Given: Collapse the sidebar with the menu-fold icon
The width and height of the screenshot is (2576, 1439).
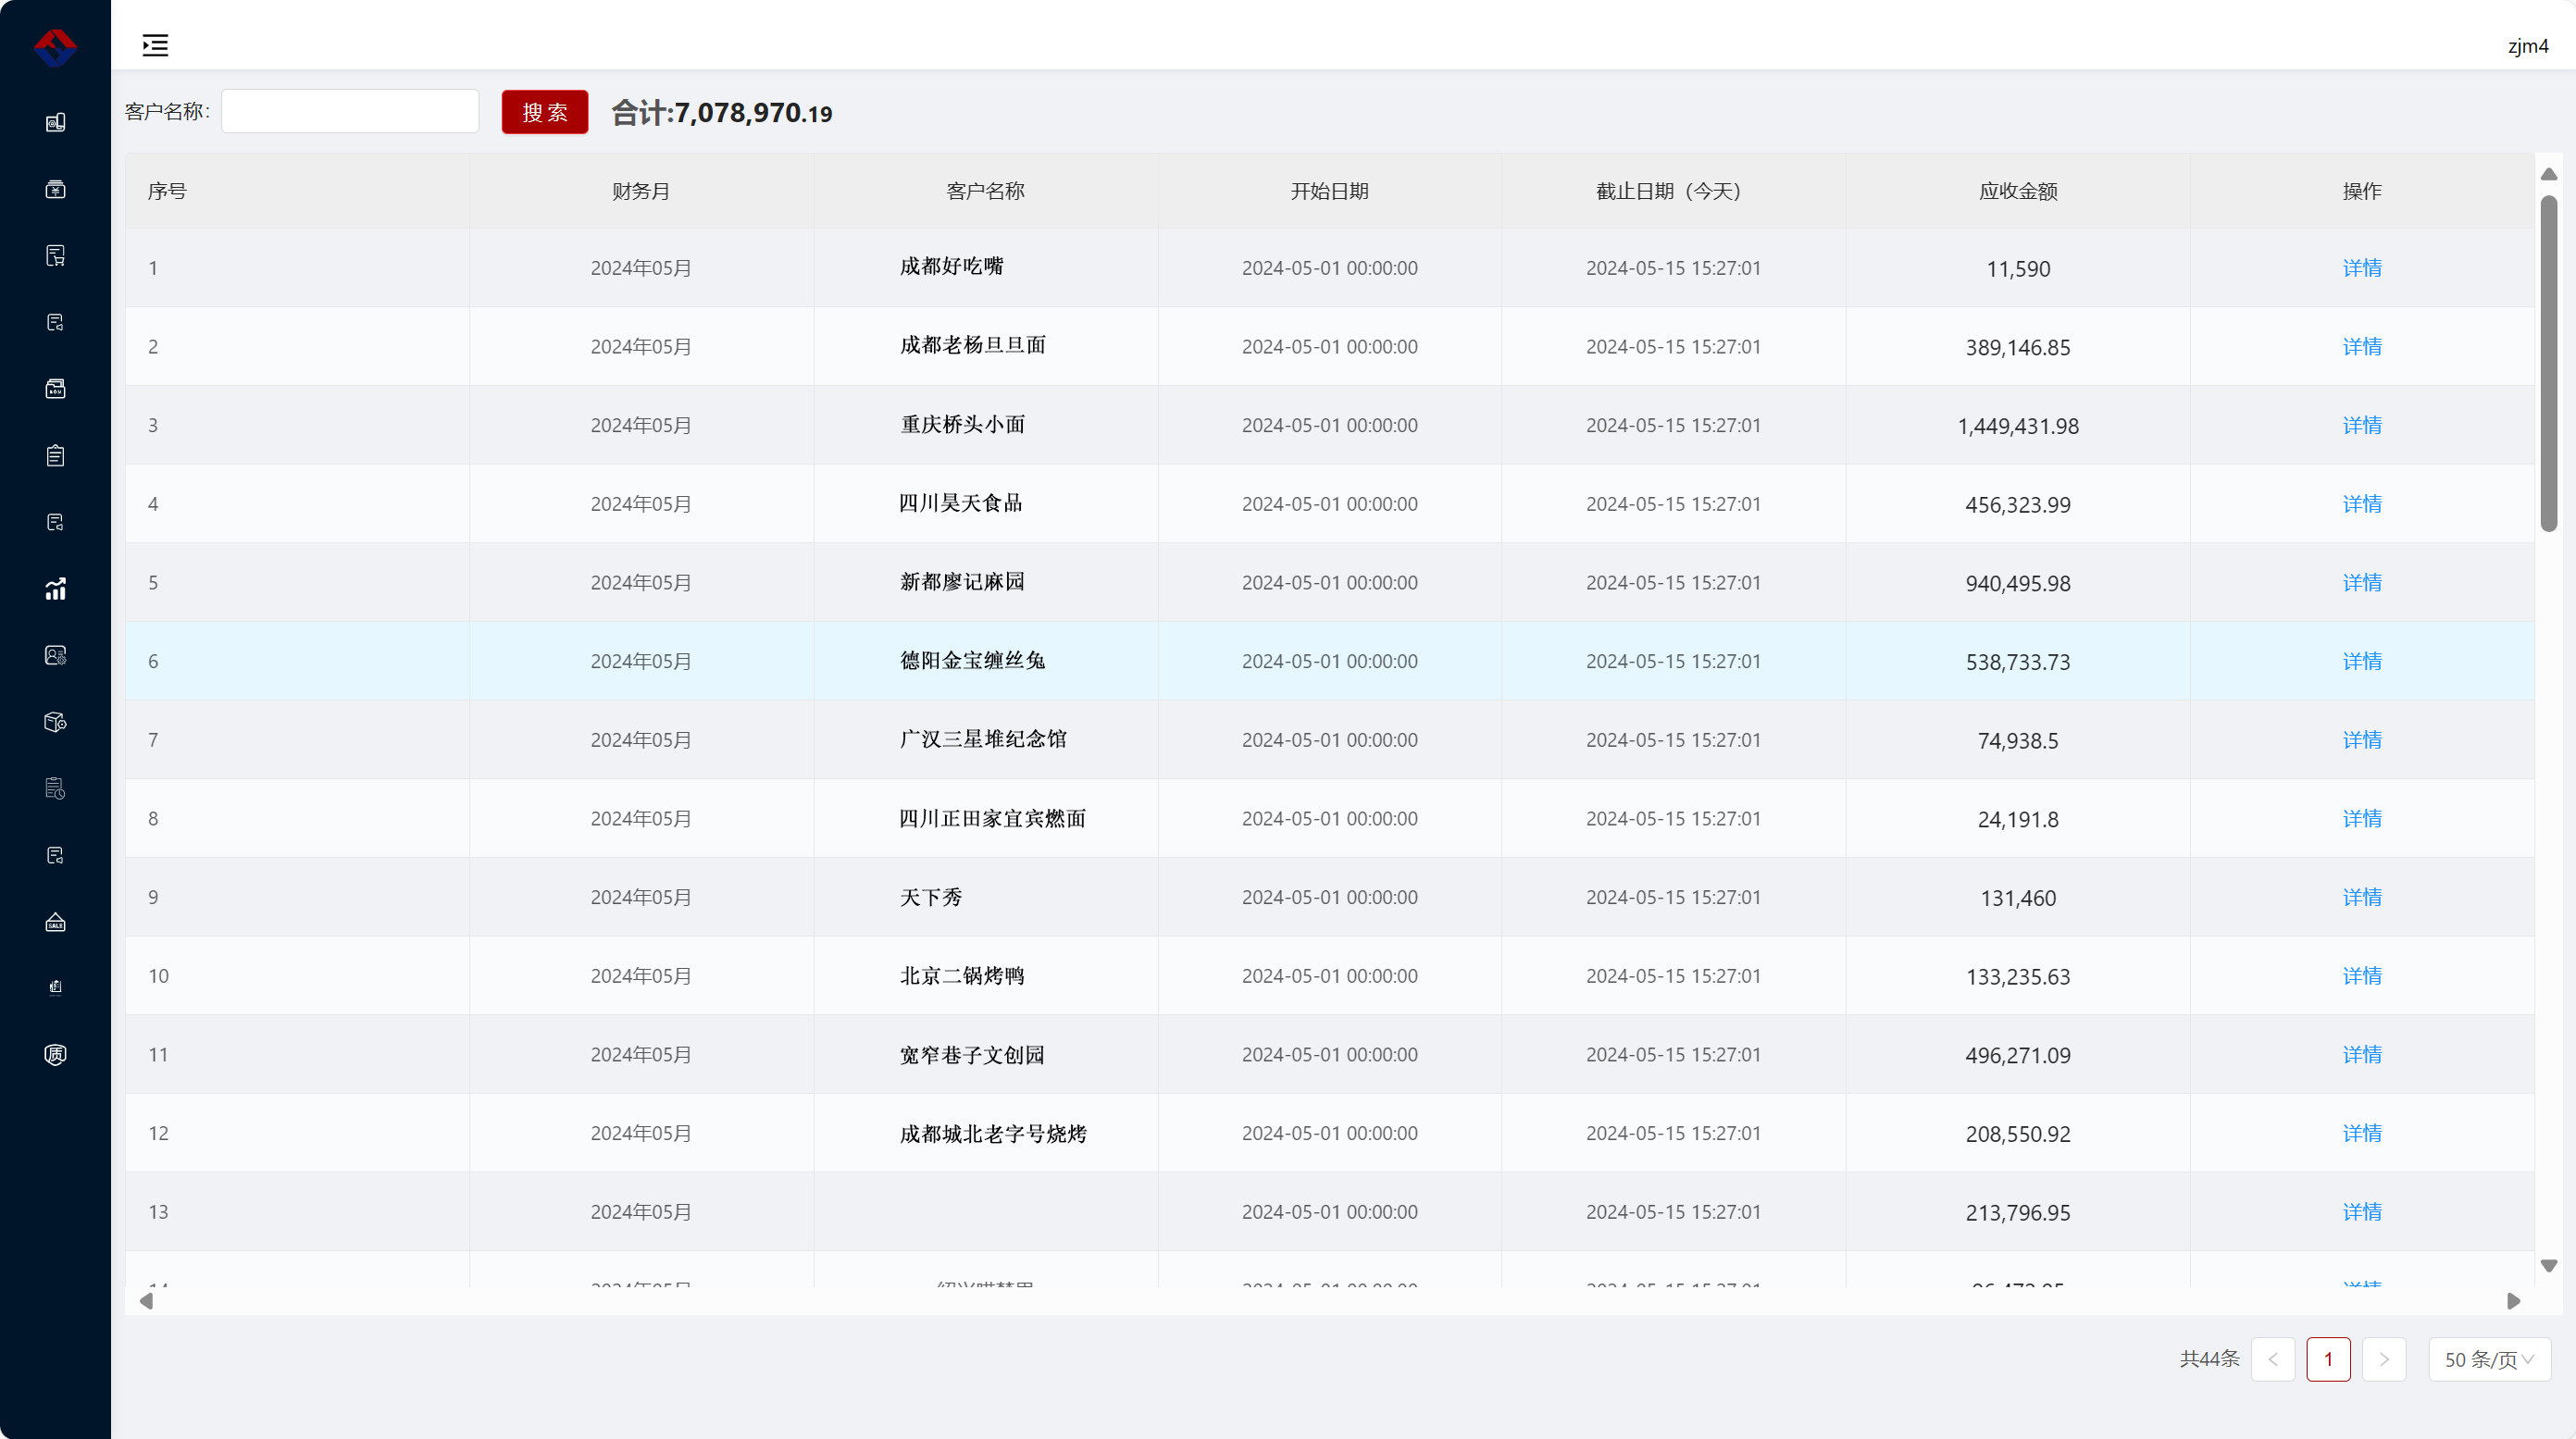Looking at the screenshot, I should point(155,45).
